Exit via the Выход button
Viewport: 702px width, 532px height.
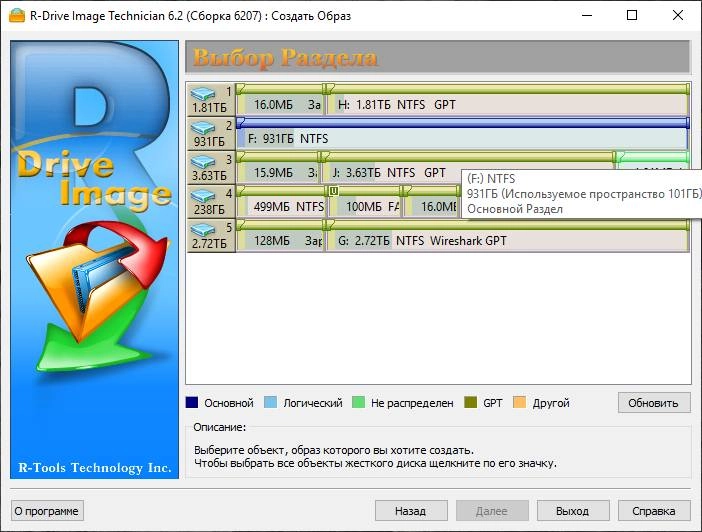pos(573,511)
